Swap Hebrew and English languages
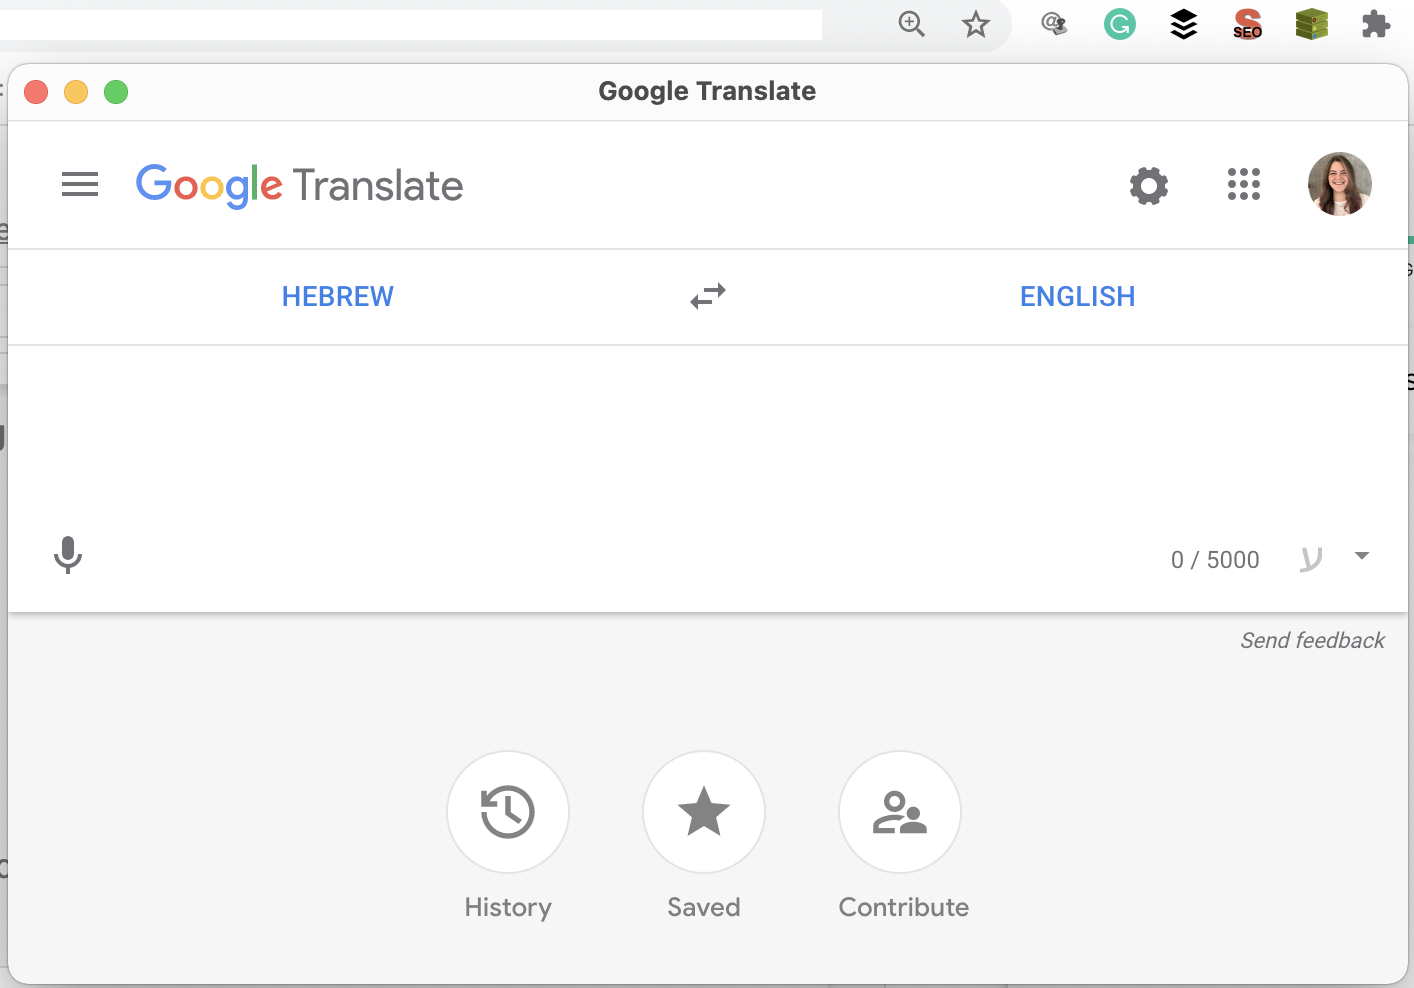The image size is (1414, 988). [x=708, y=296]
